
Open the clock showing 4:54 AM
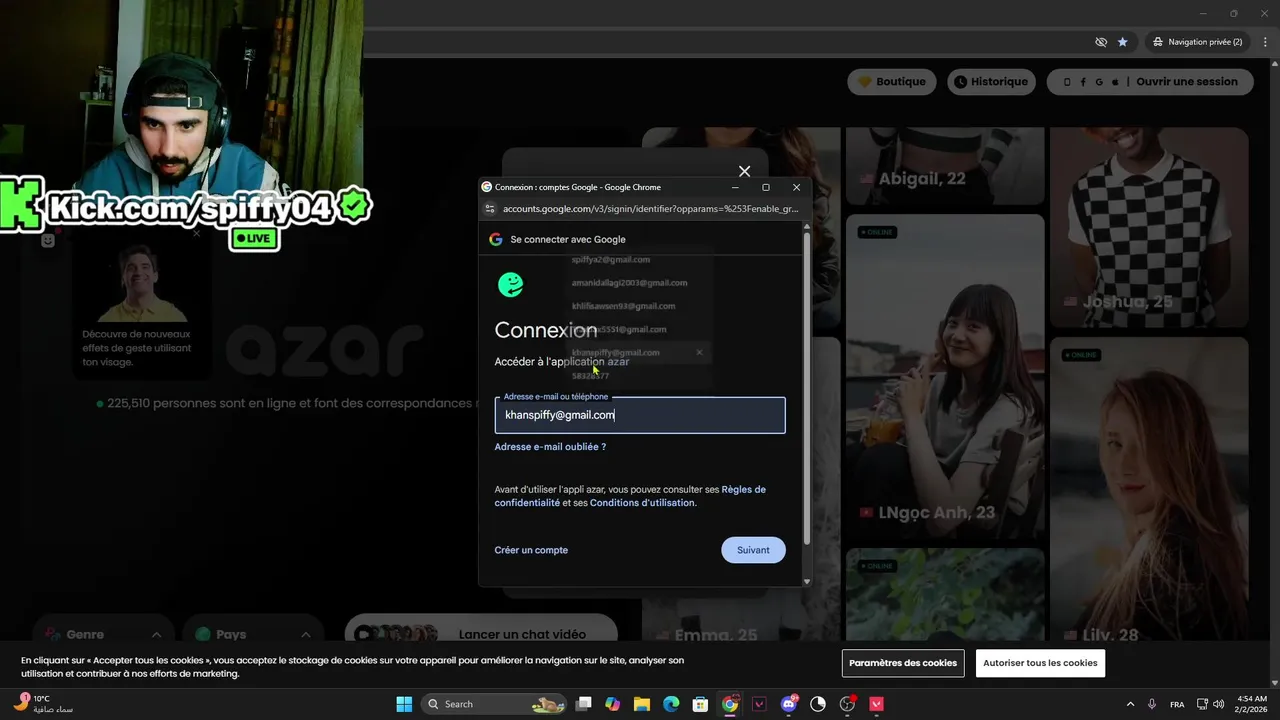1252,704
